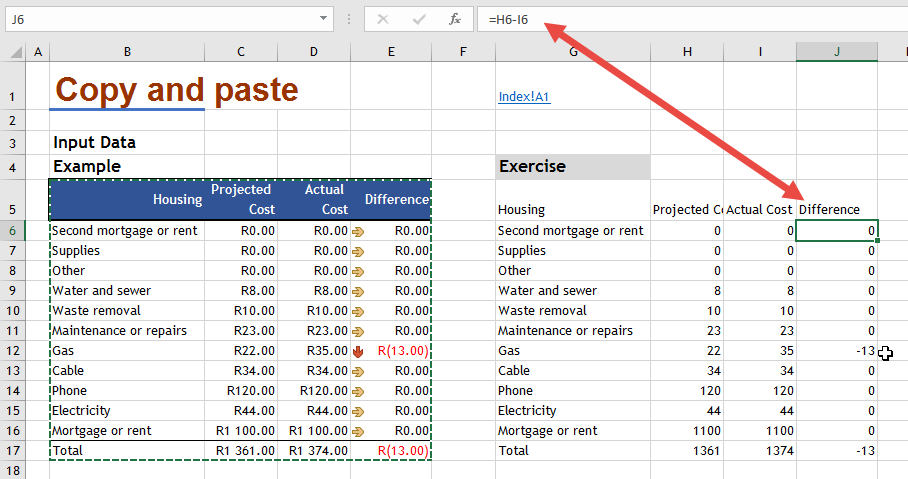Select red R(13.00) in Total row
908x479 pixels.
[391, 451]
